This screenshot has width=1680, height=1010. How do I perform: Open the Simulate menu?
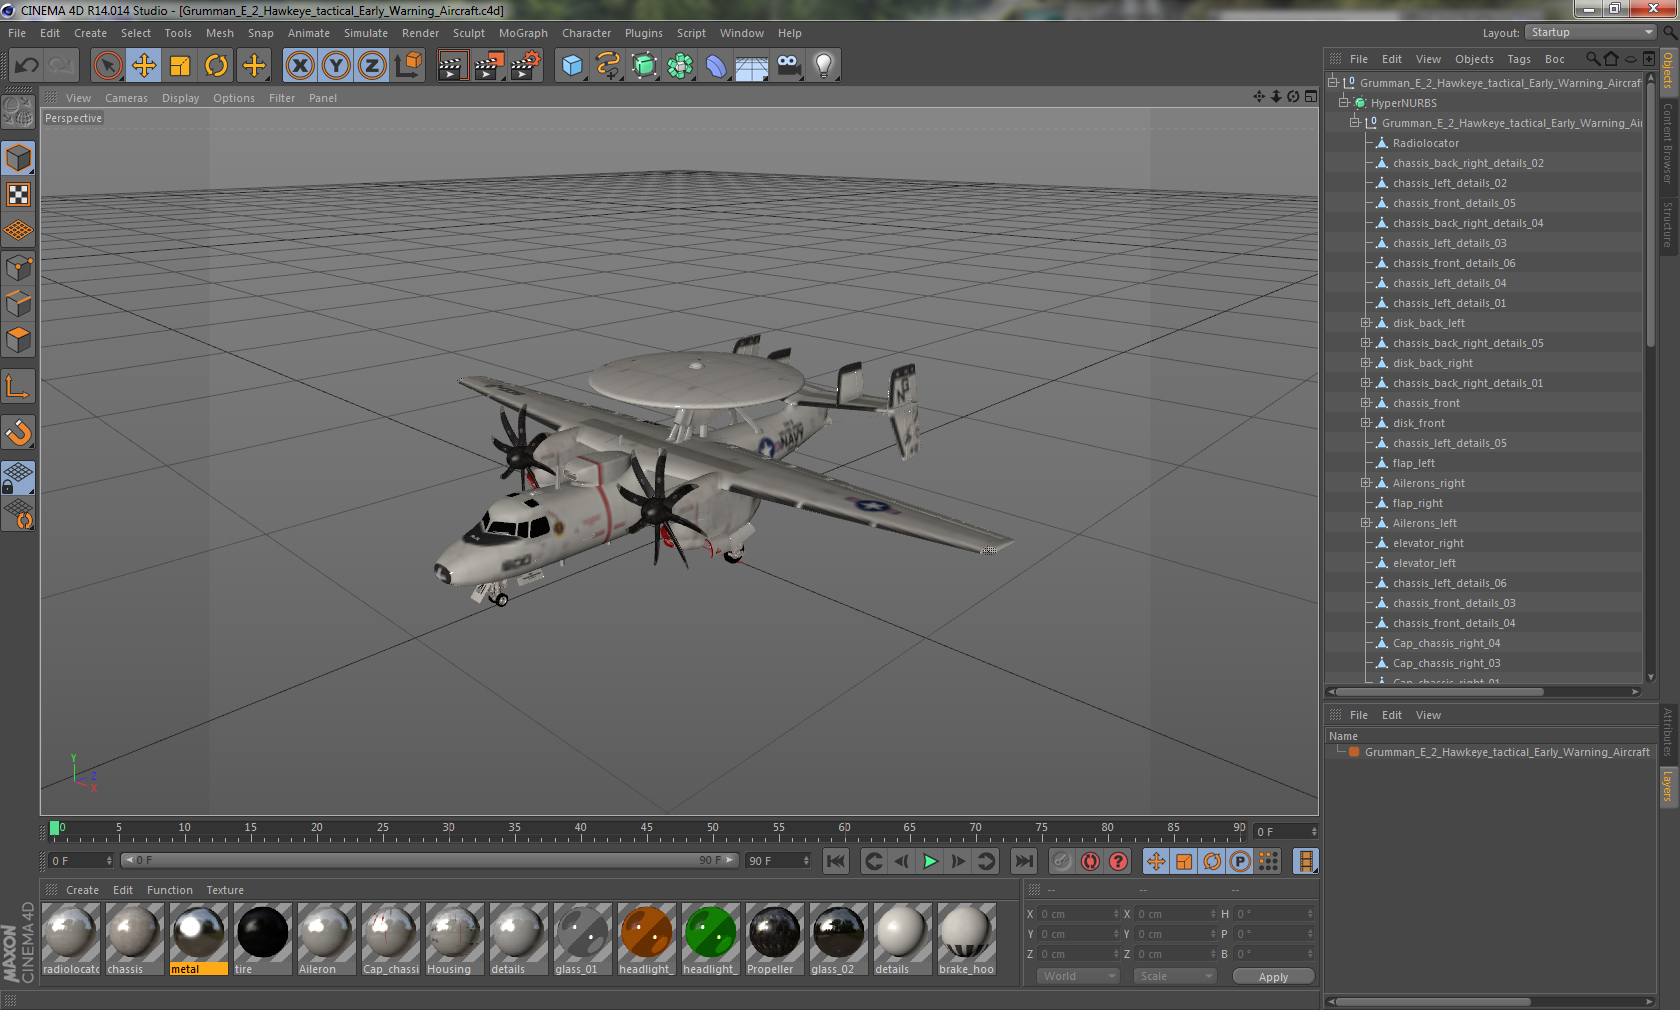(x=366, y=33)
